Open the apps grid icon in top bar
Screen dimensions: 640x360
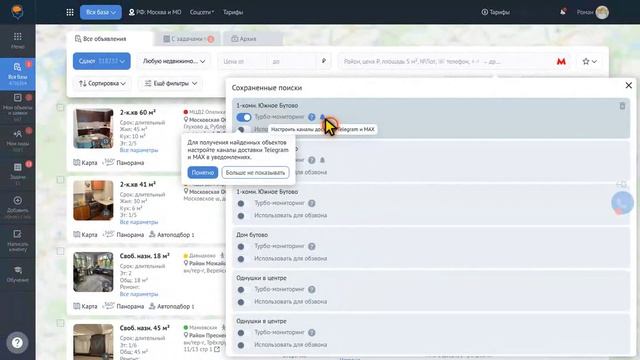tap(70, 12)
